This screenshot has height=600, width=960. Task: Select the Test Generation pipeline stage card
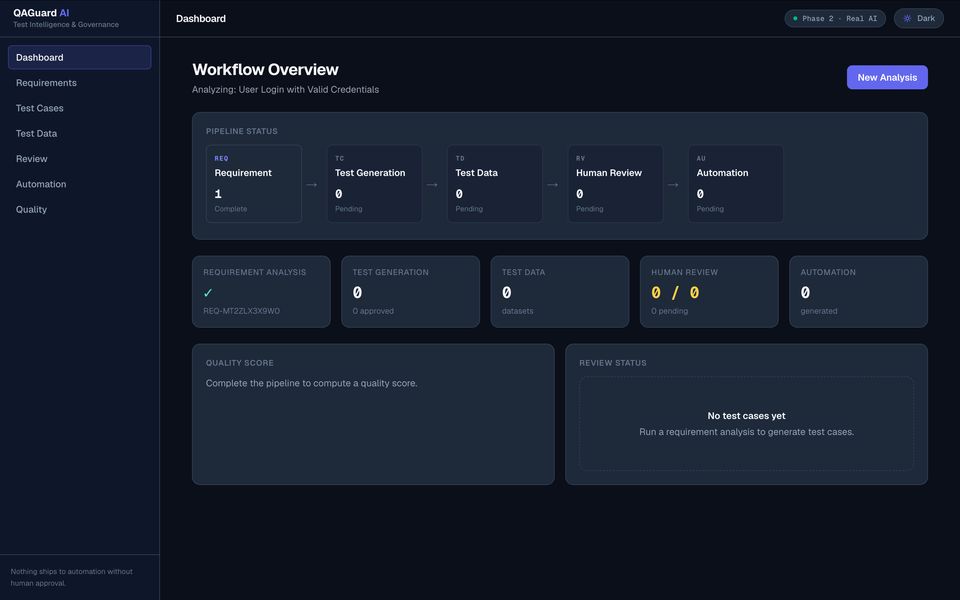[x=374, y=184]
